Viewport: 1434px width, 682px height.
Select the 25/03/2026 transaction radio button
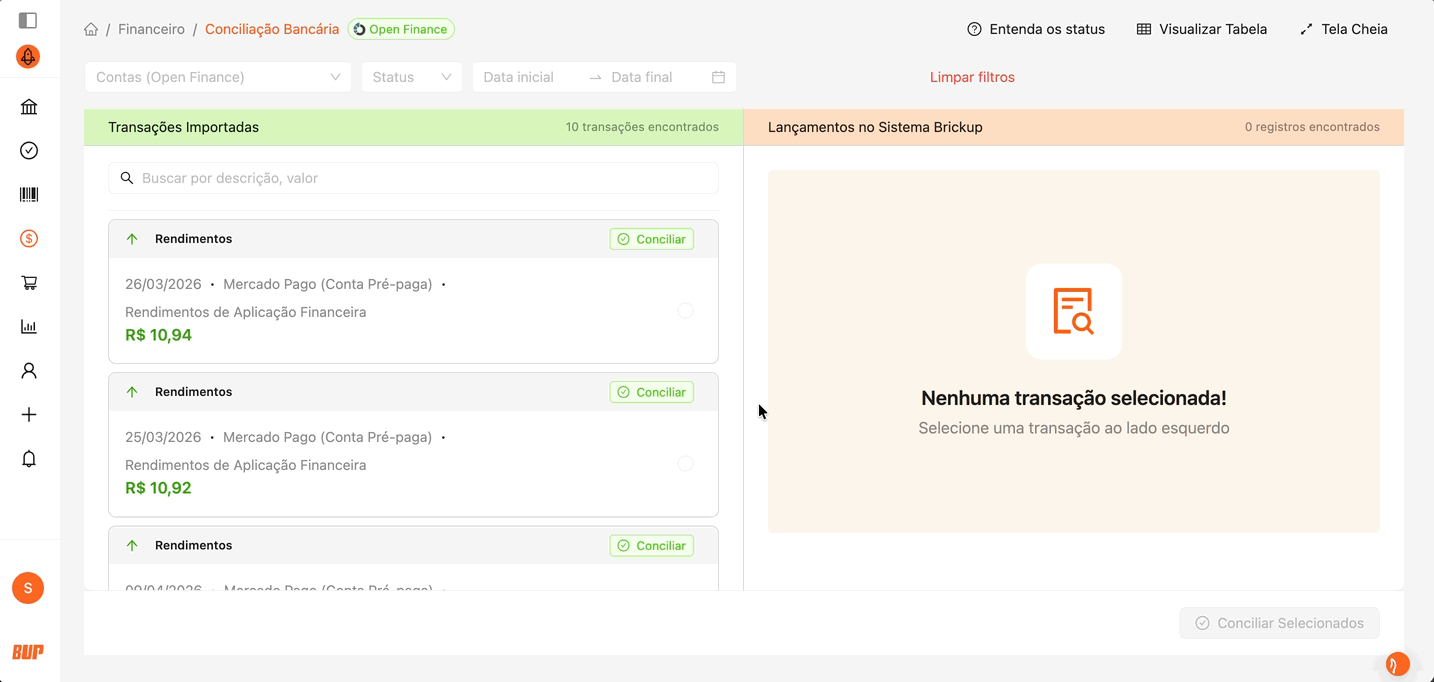685,464
